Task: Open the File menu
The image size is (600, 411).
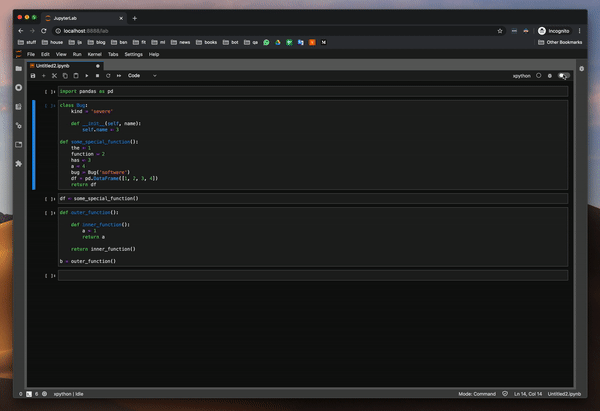Action: tap(31, 54)
